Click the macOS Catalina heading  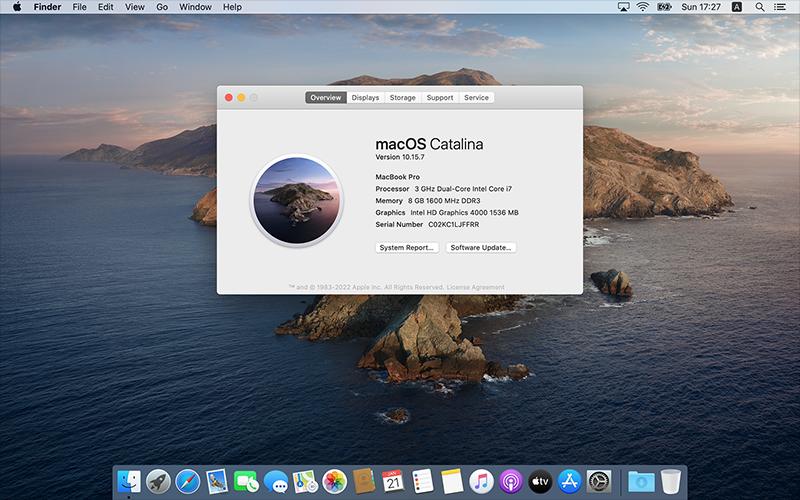pos(429,144)
